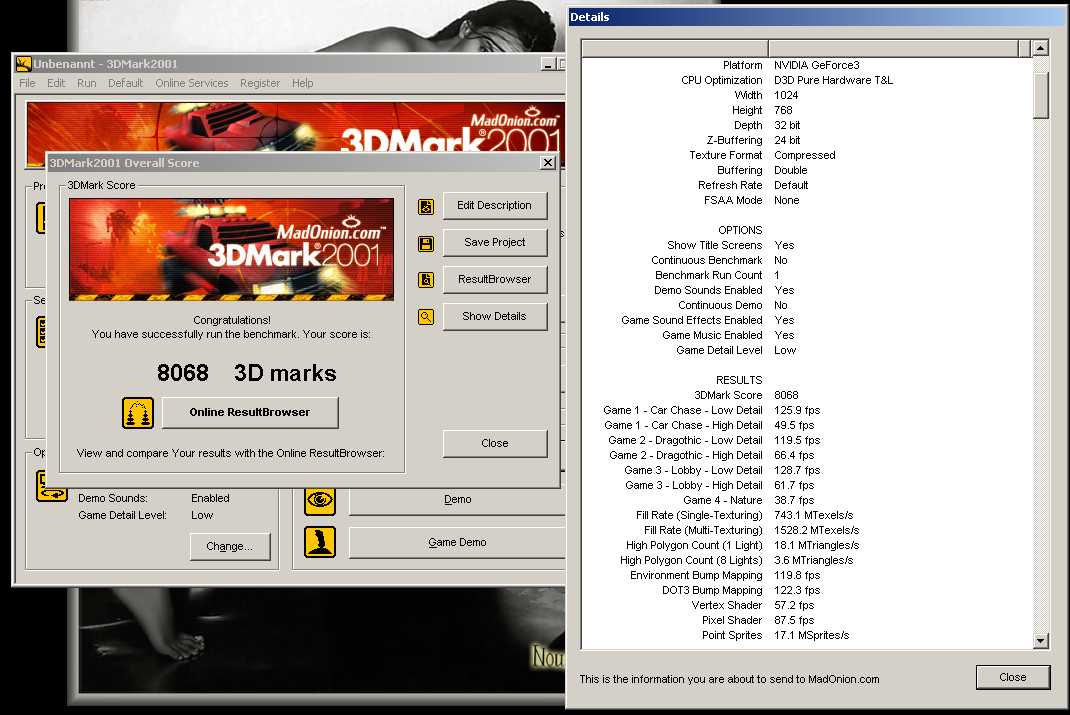Viewport: 1070px width, 715px height.
Task: Click 'High Polygon Count (8 Lights)' label
Action: pyautogui.click(x=691, y=560)
